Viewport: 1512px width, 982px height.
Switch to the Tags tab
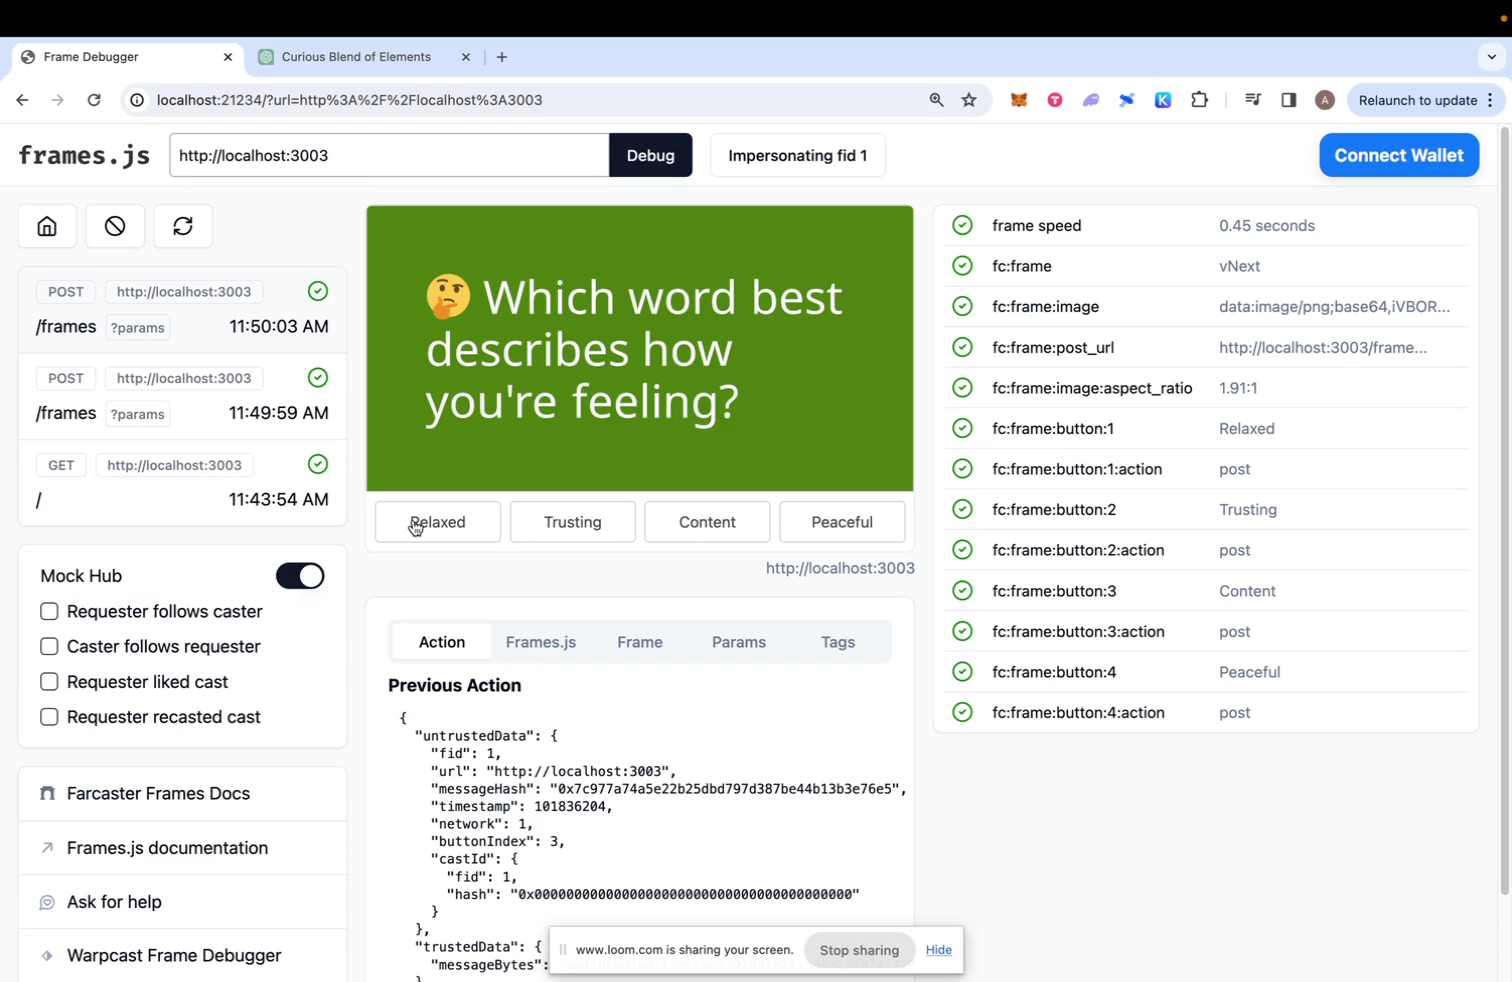tap(838, 642)
